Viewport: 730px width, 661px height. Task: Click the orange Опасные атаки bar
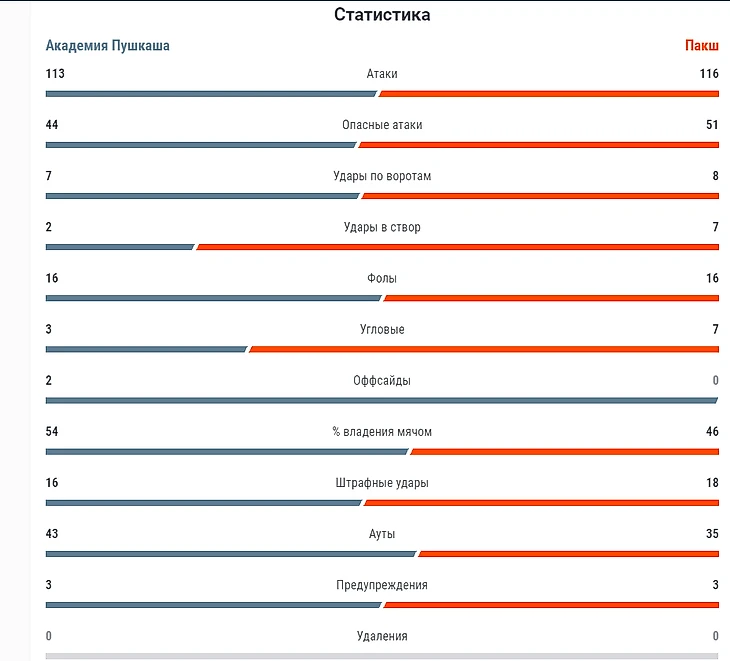click(x=539, y=145)
